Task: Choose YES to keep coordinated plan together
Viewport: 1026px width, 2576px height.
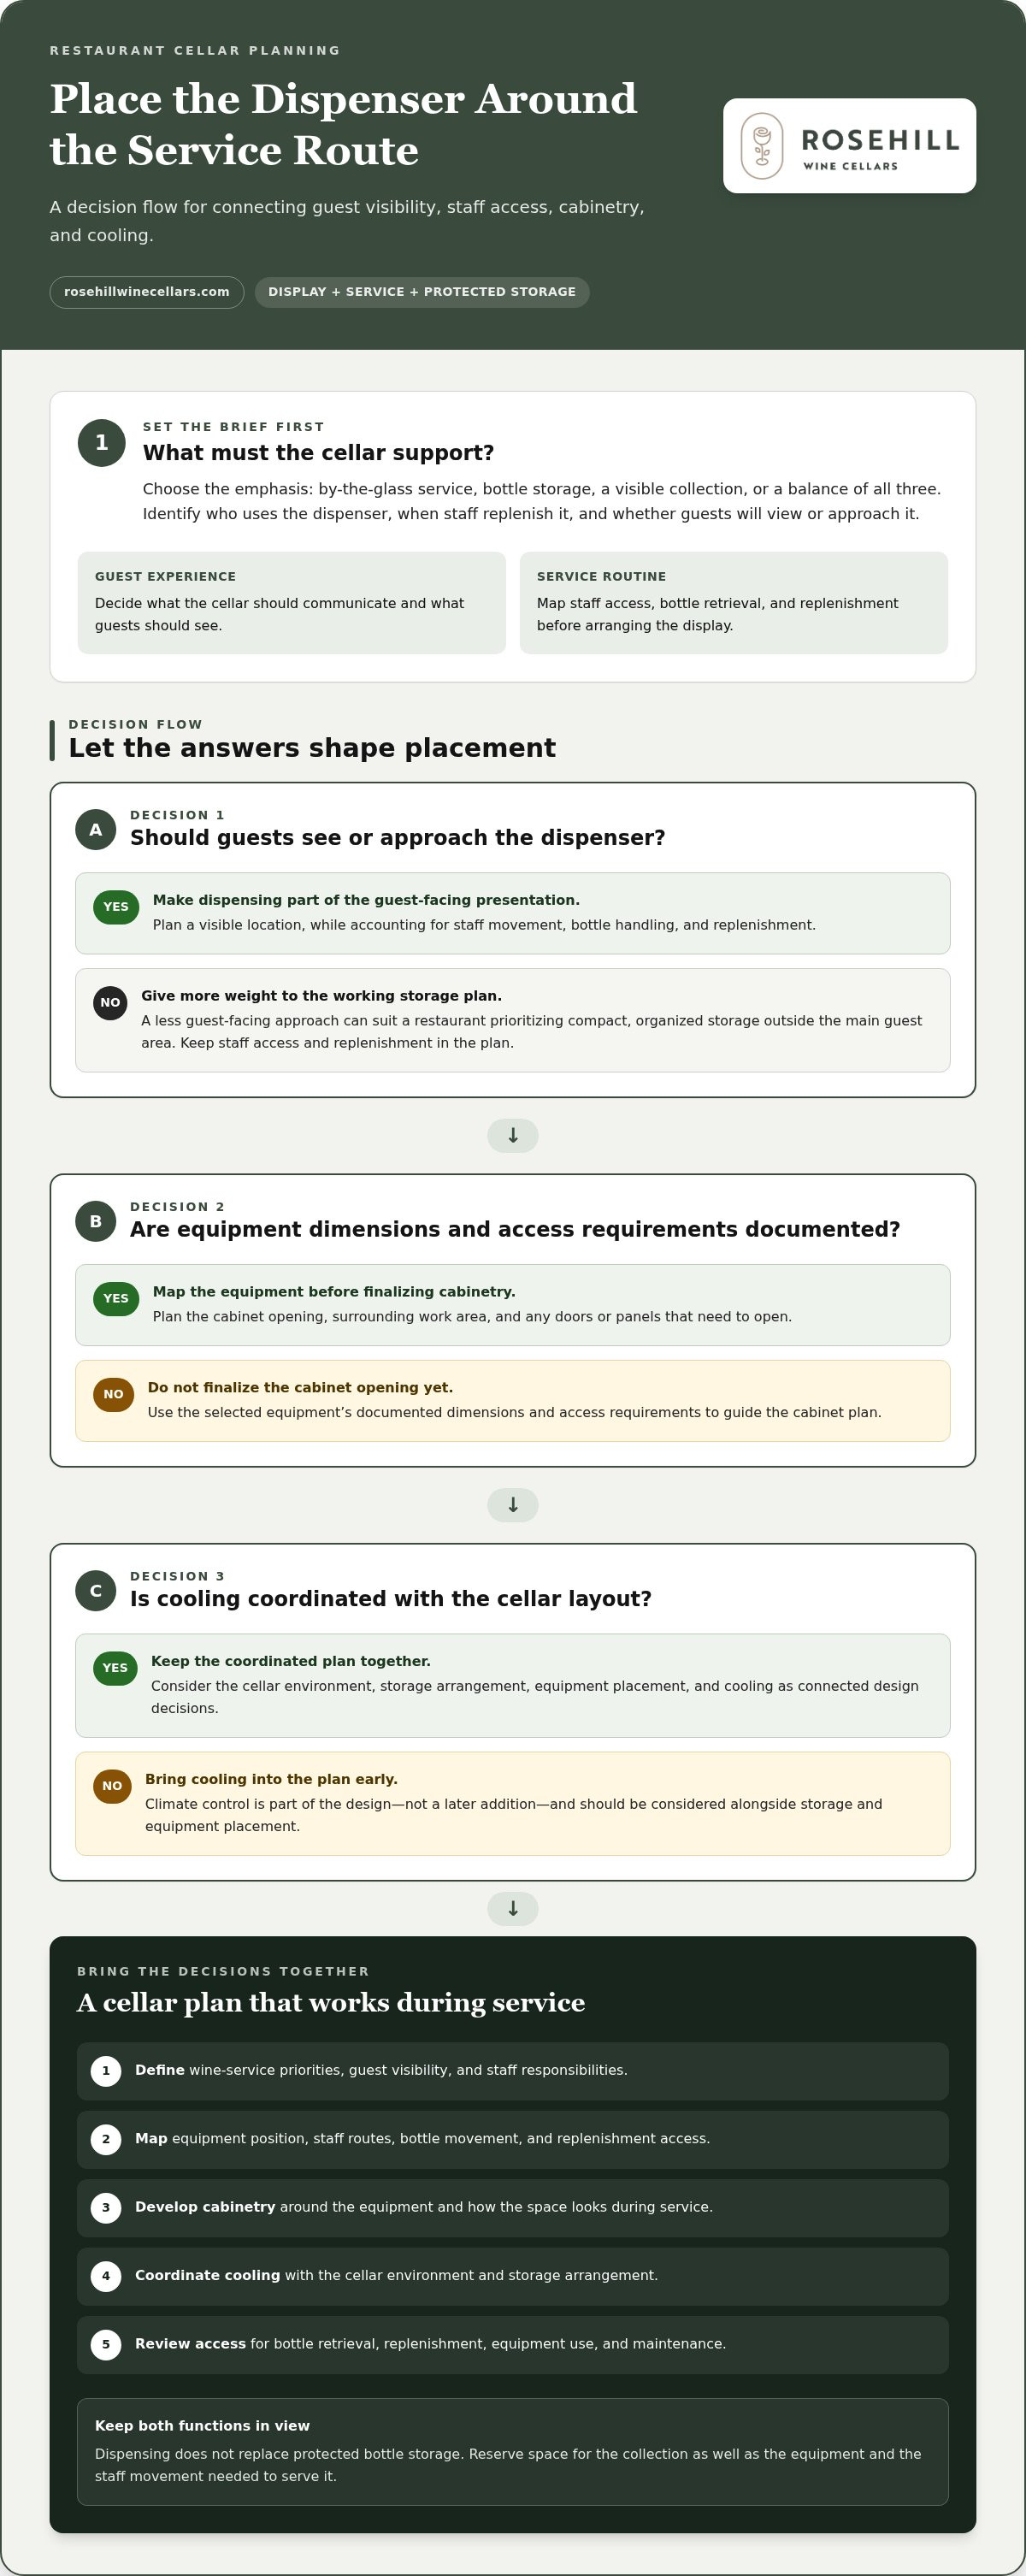Action: 115,1668
